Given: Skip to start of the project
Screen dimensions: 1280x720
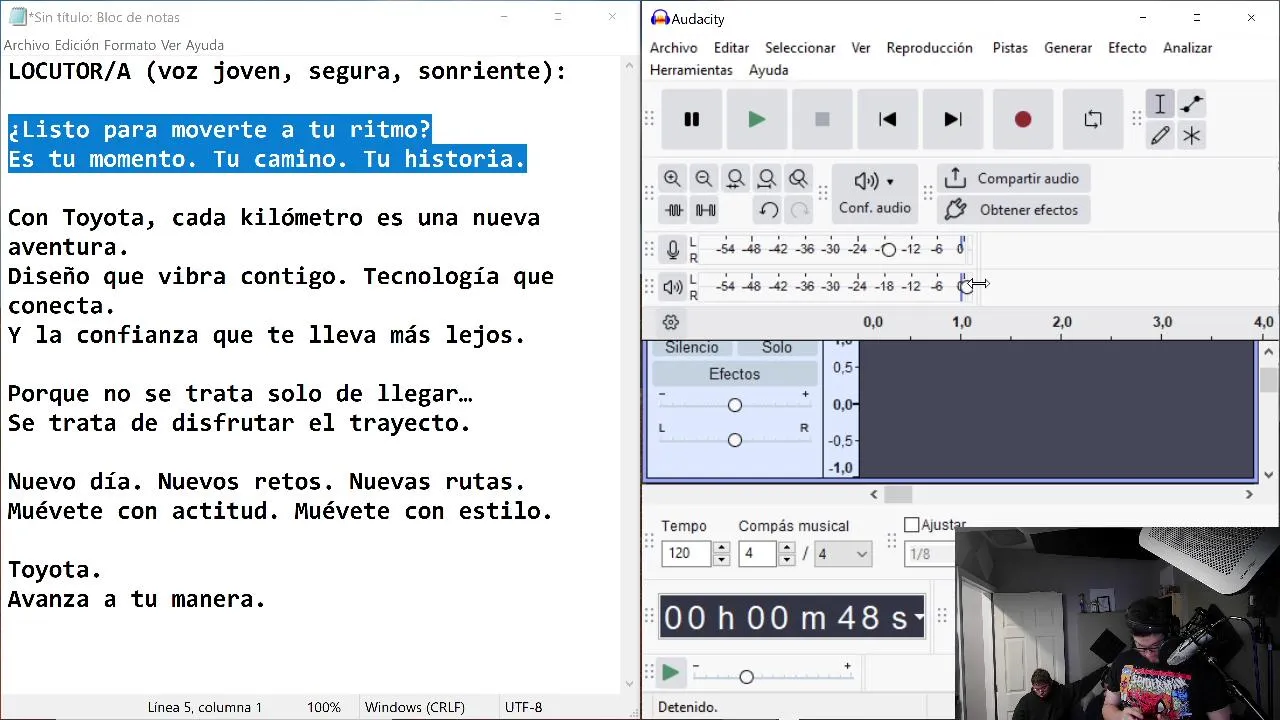Looking at the screenshot, I should [887, 119].
